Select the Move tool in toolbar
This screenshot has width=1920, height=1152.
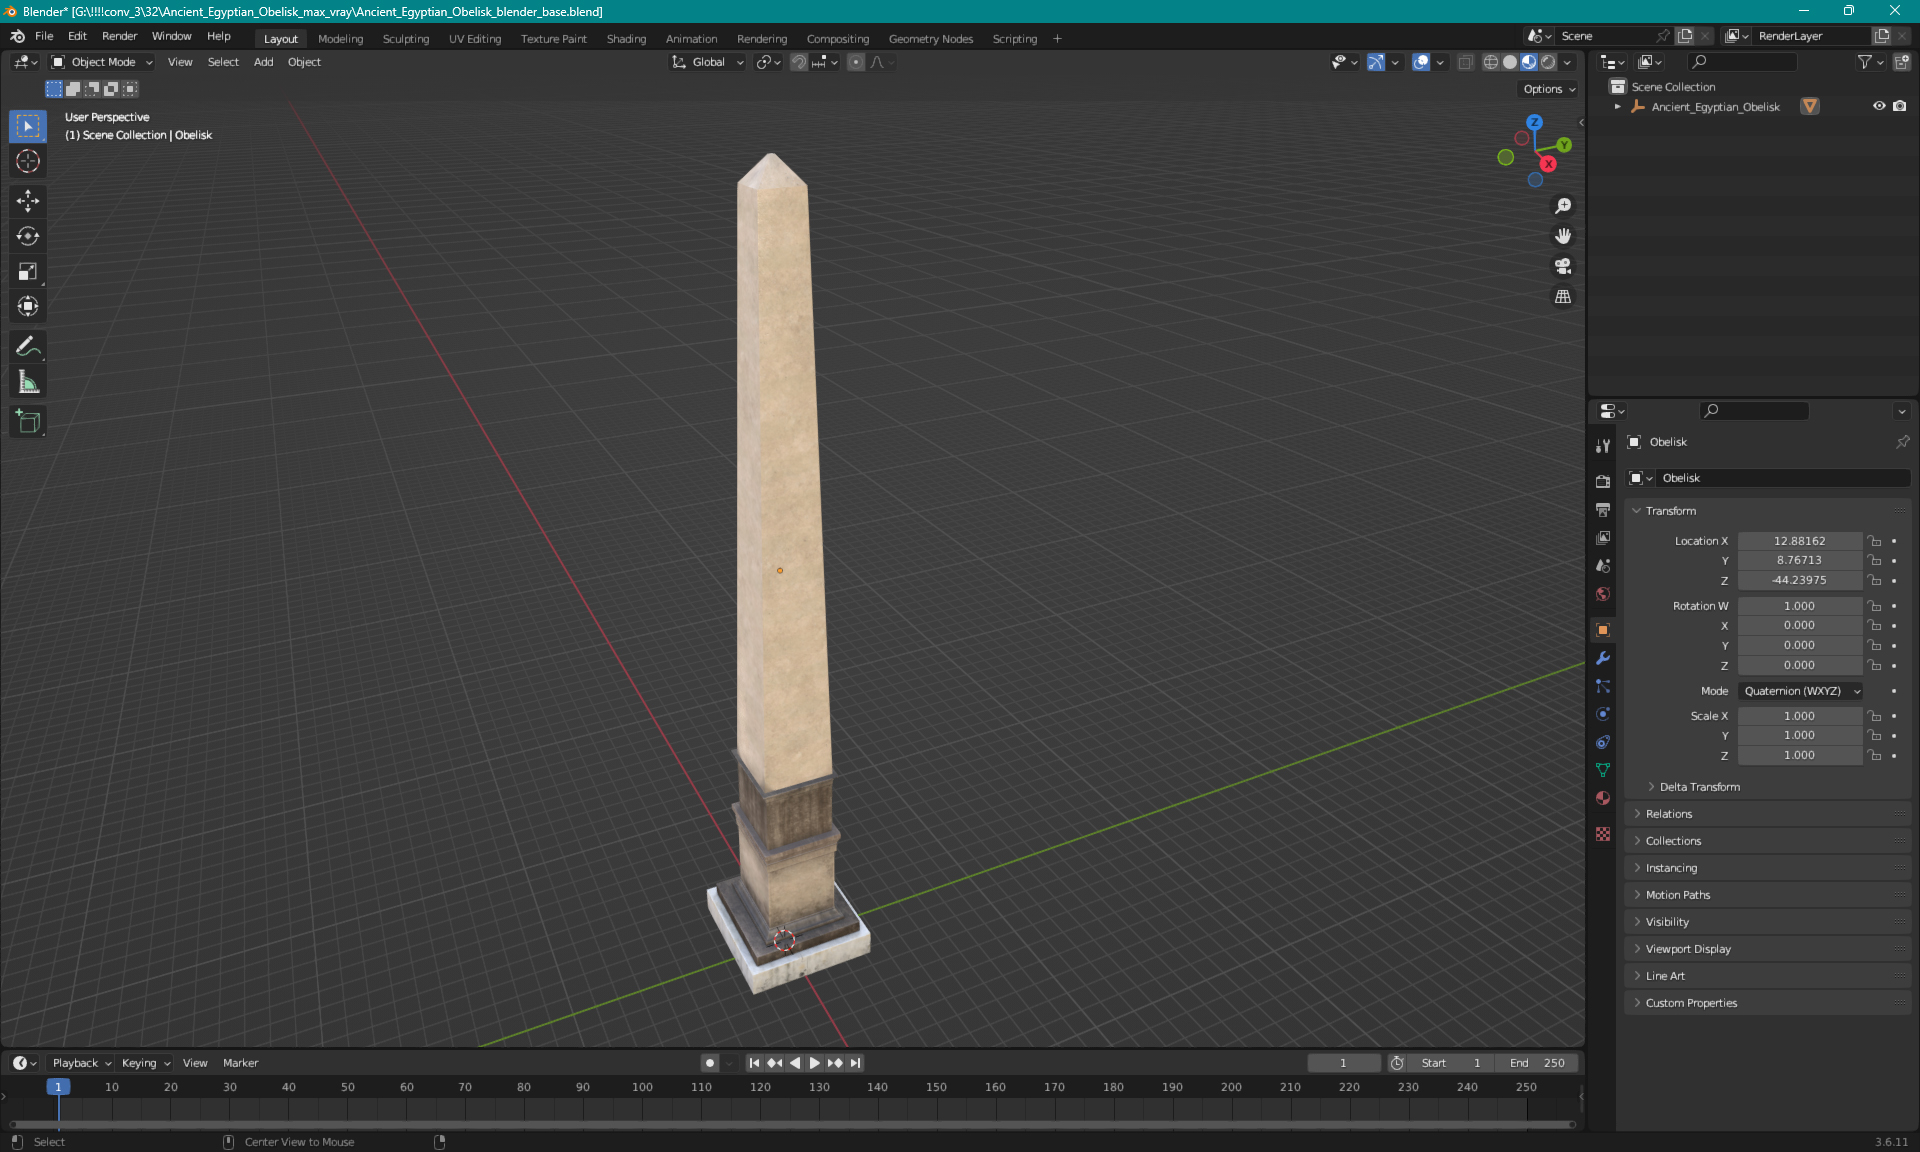[29, 200]
